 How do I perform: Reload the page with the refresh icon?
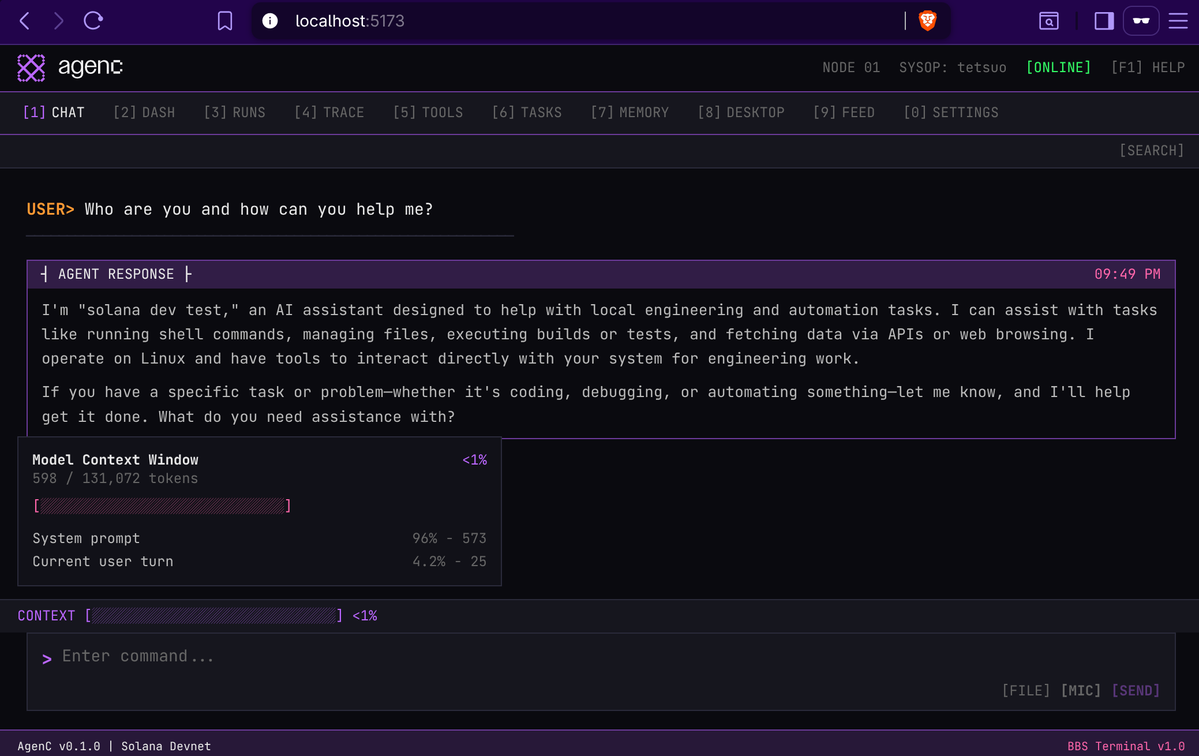93,21
